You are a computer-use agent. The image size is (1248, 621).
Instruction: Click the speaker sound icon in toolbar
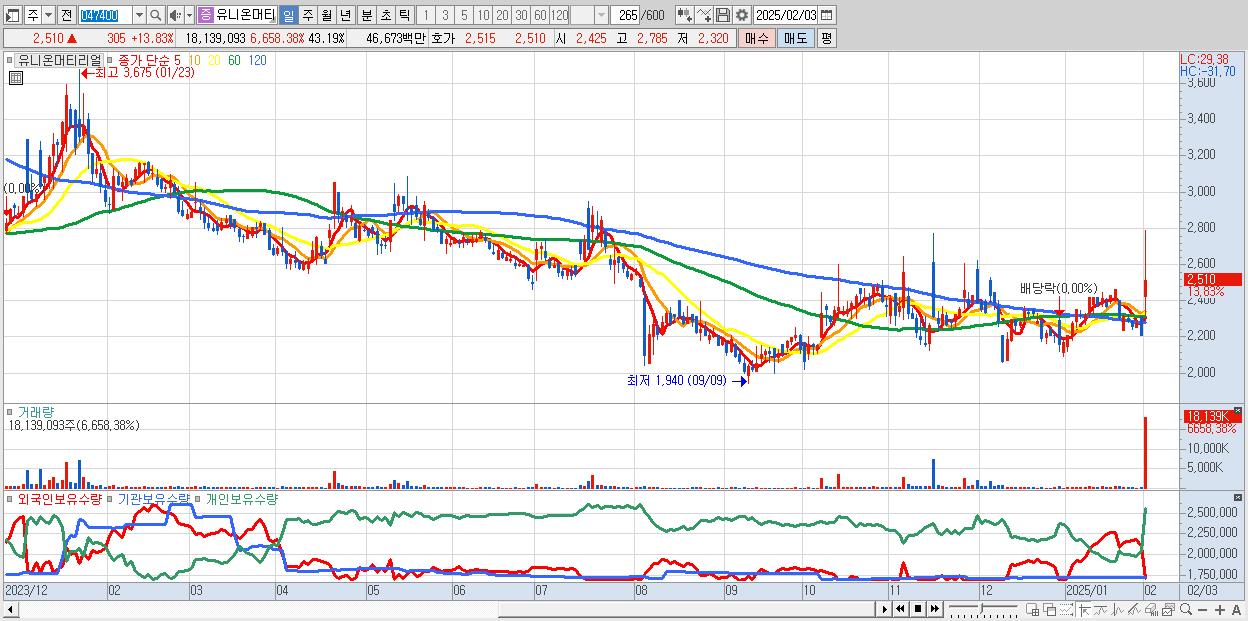175,15
